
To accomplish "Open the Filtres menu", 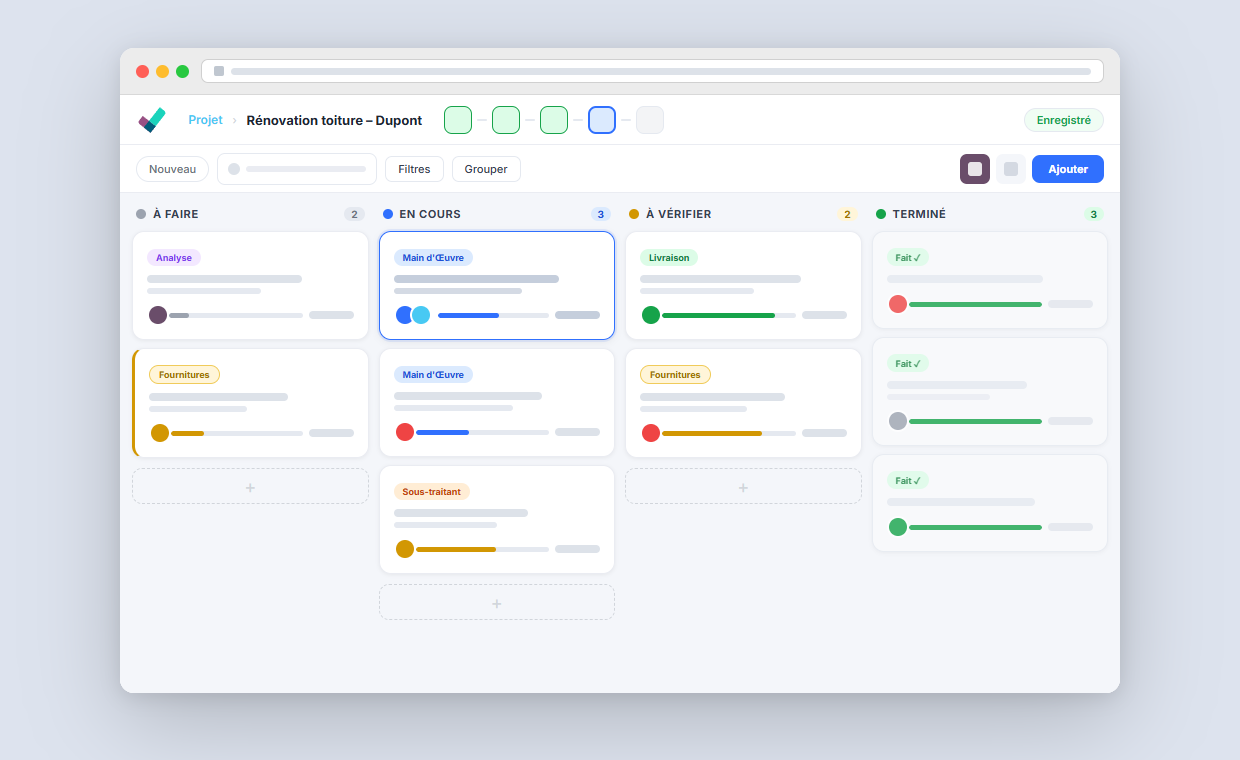I will 414,169.
